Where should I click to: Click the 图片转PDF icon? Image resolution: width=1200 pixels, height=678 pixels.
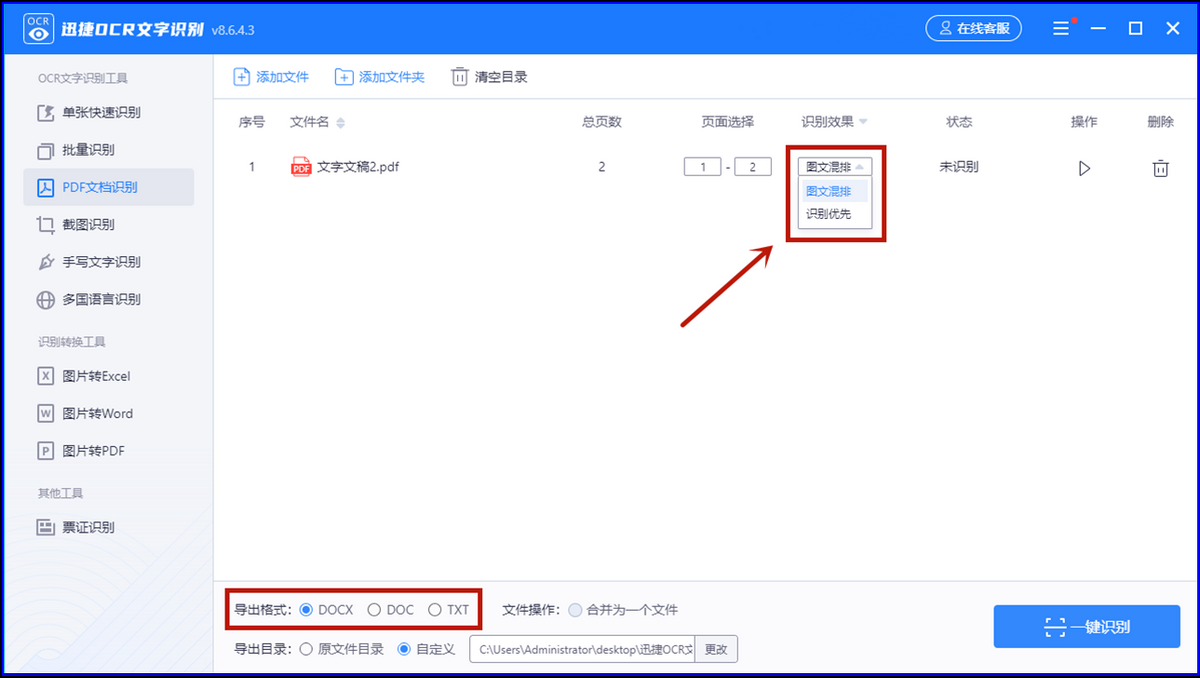pos(45,451)
